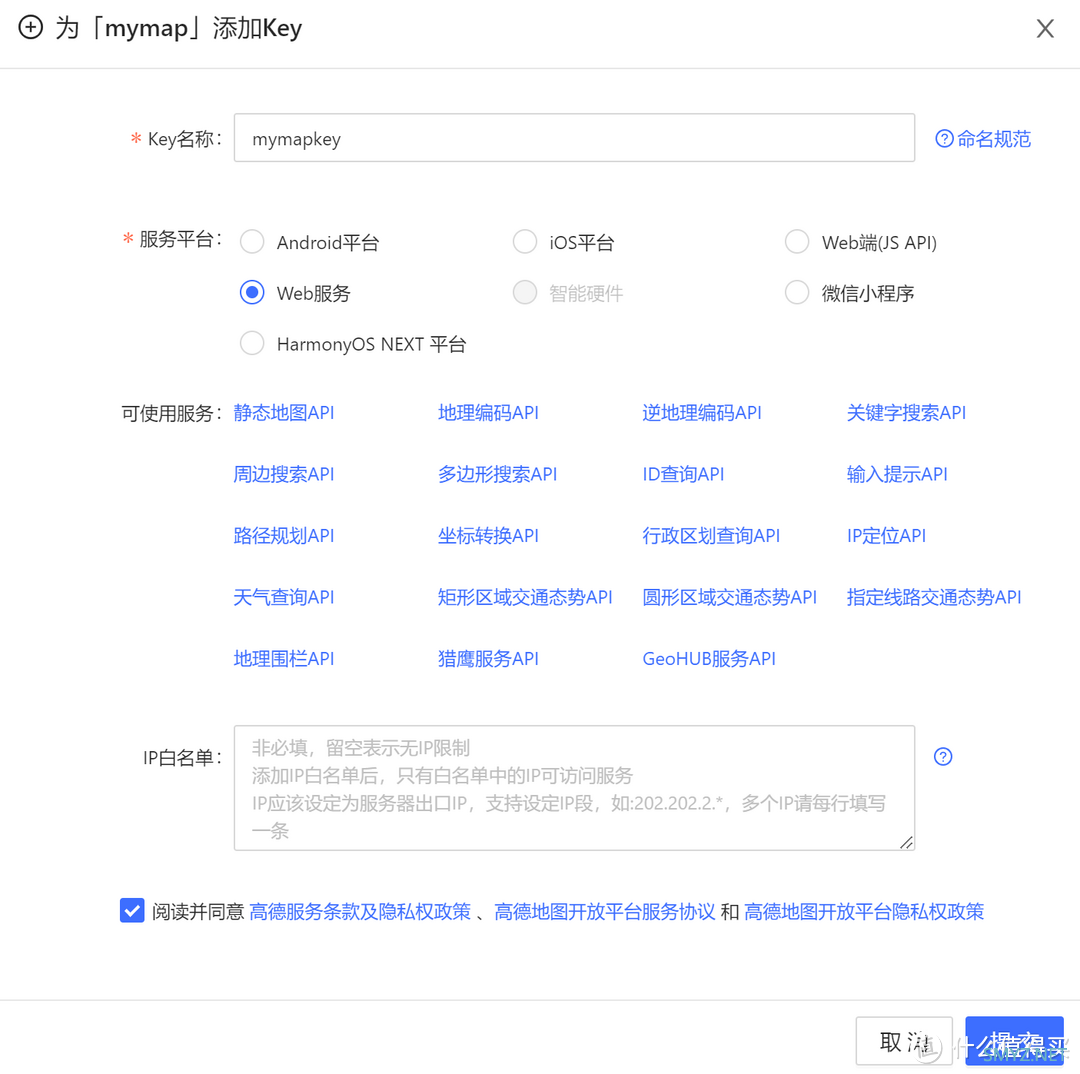Close the add Key dialog

[1045, 29]
